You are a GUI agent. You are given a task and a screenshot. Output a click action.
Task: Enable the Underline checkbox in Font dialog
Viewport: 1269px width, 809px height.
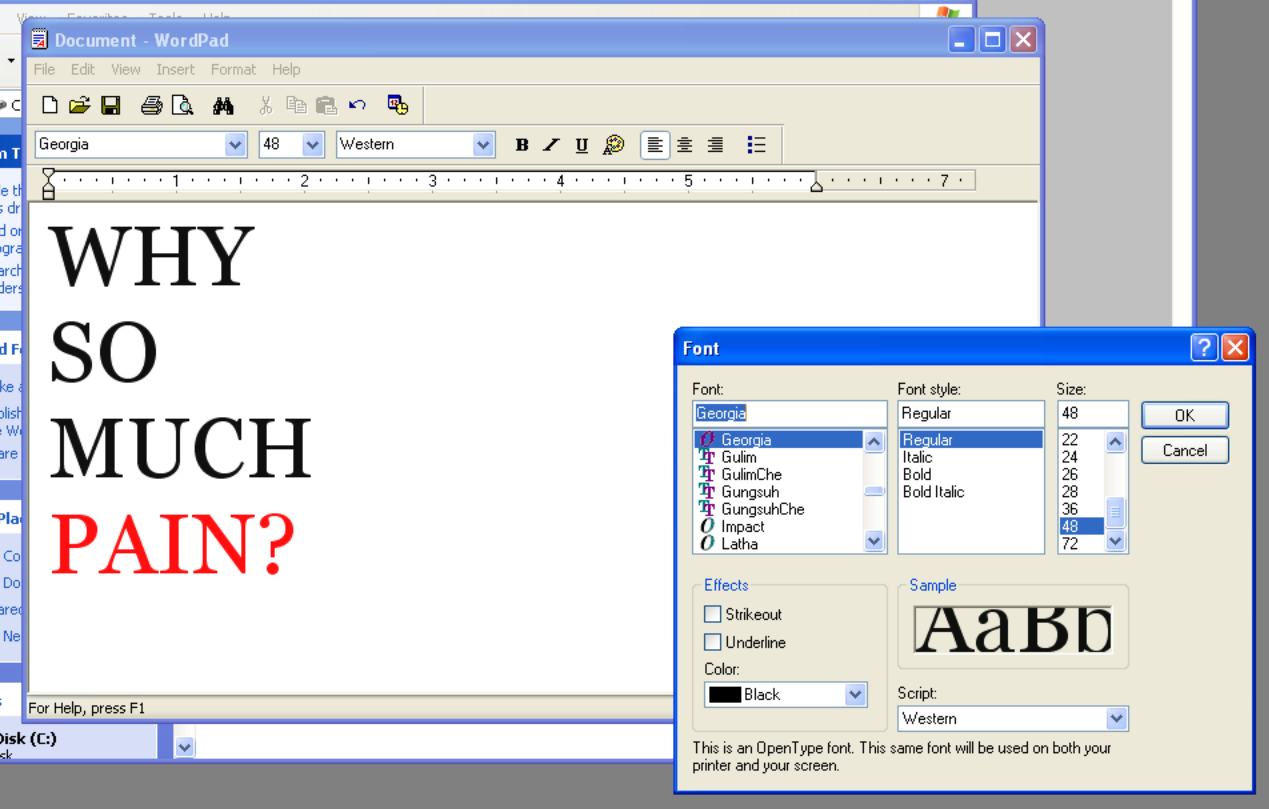(x=713, y=642)
